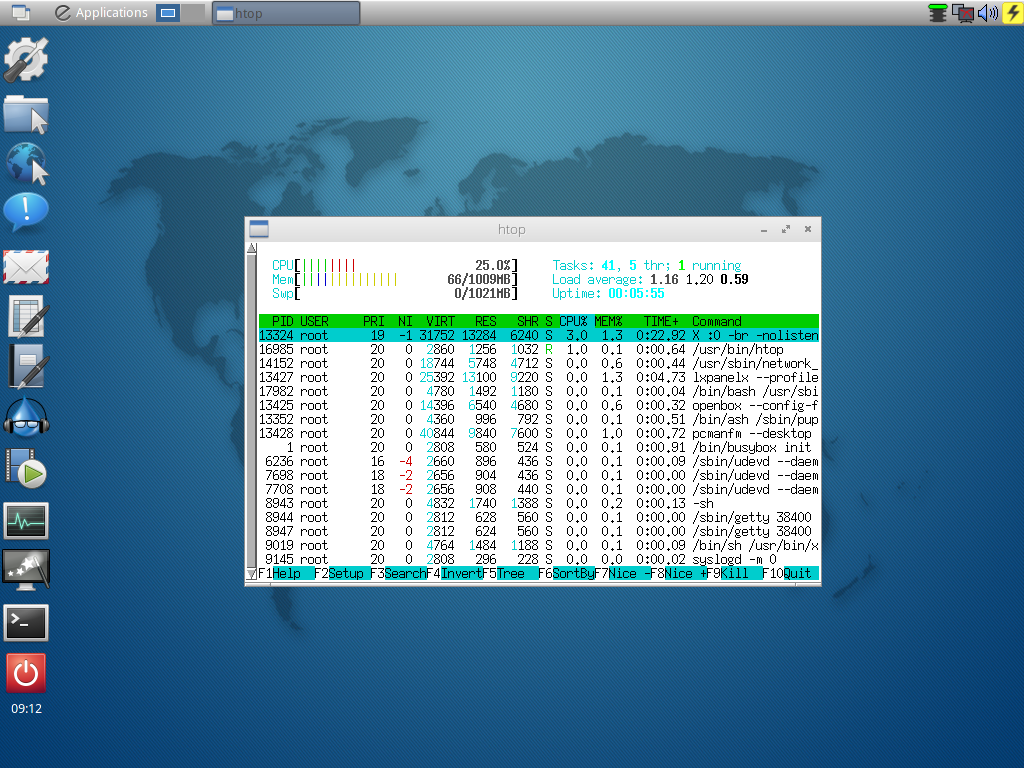Launch the headphones audio player icon

[x=26, y=418]
